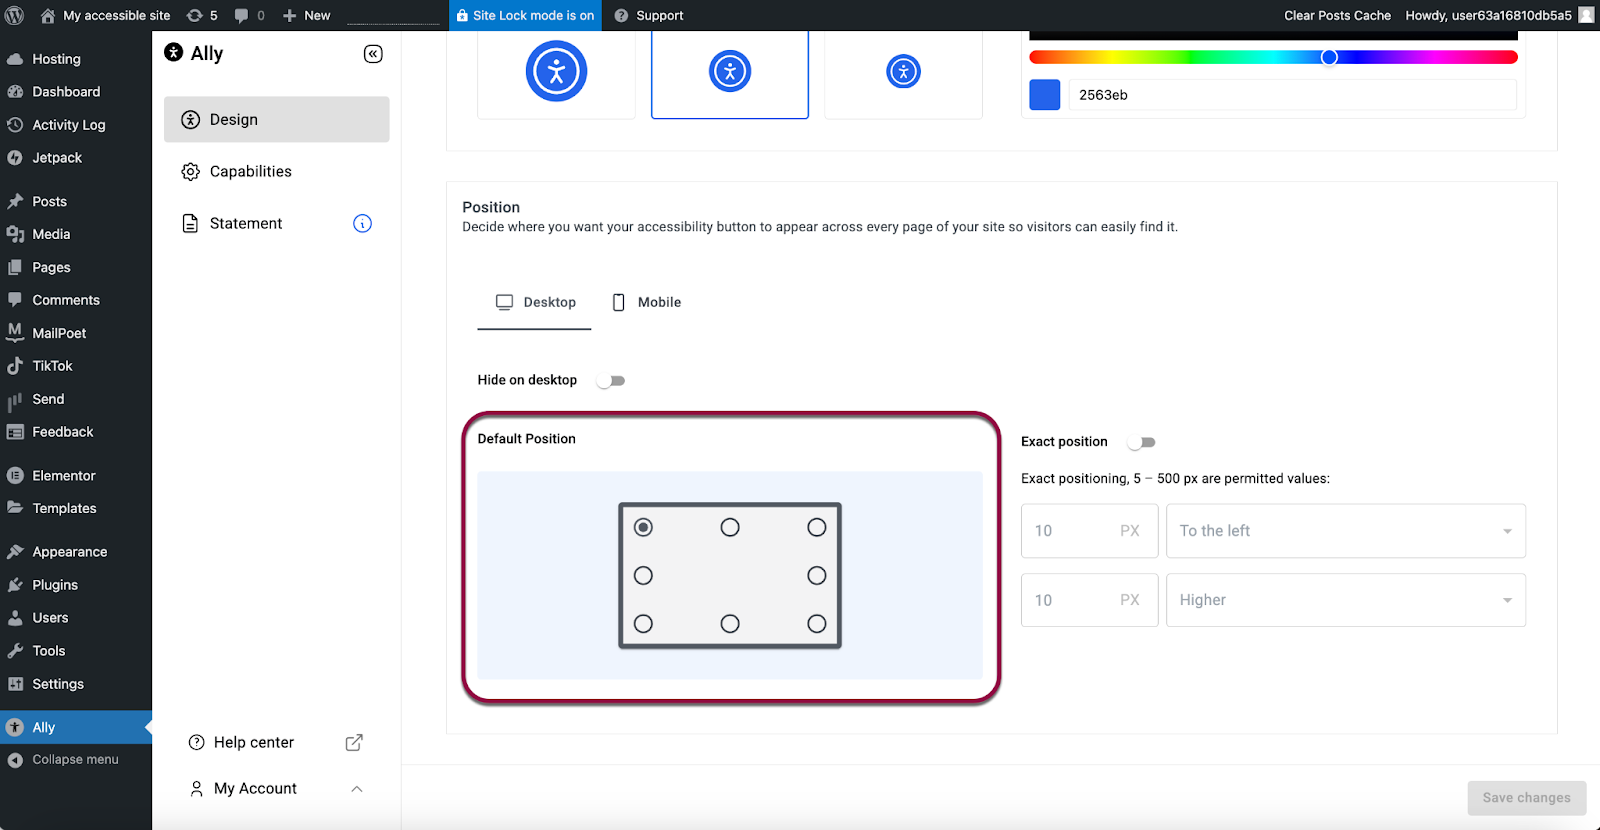
Task: Click the Feedback icon in sidebar
Action: 15,432
